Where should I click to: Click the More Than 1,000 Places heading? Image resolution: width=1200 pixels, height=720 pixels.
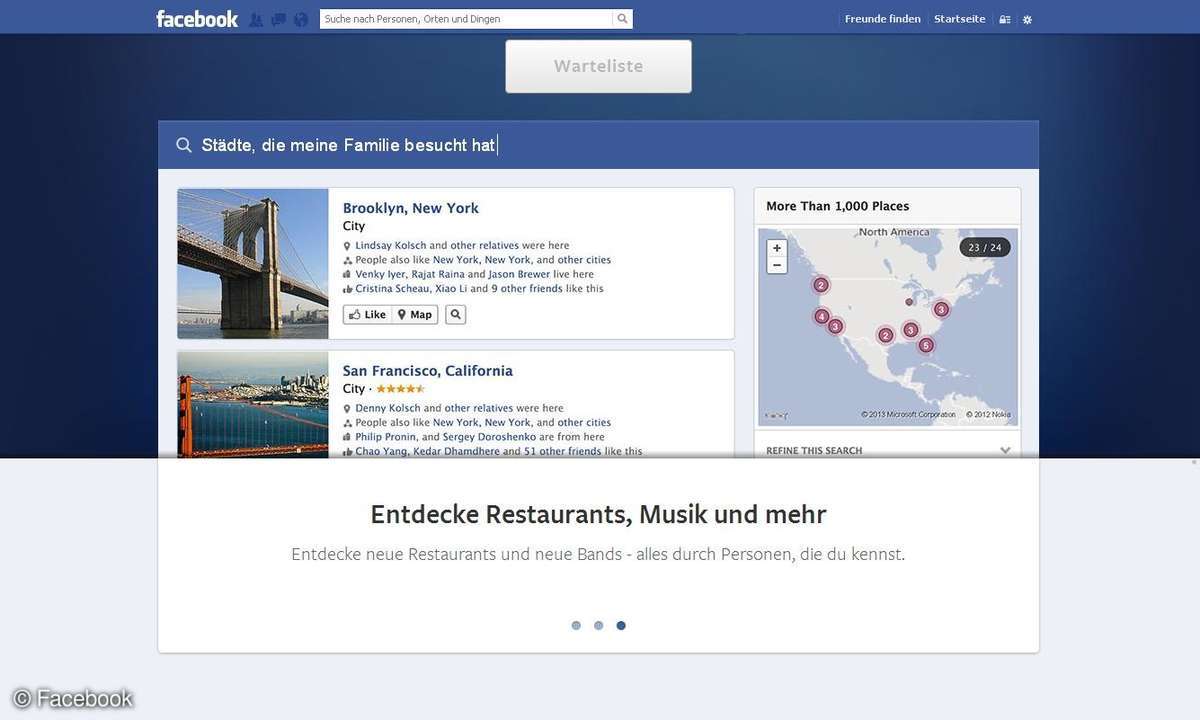coord(838,206)
